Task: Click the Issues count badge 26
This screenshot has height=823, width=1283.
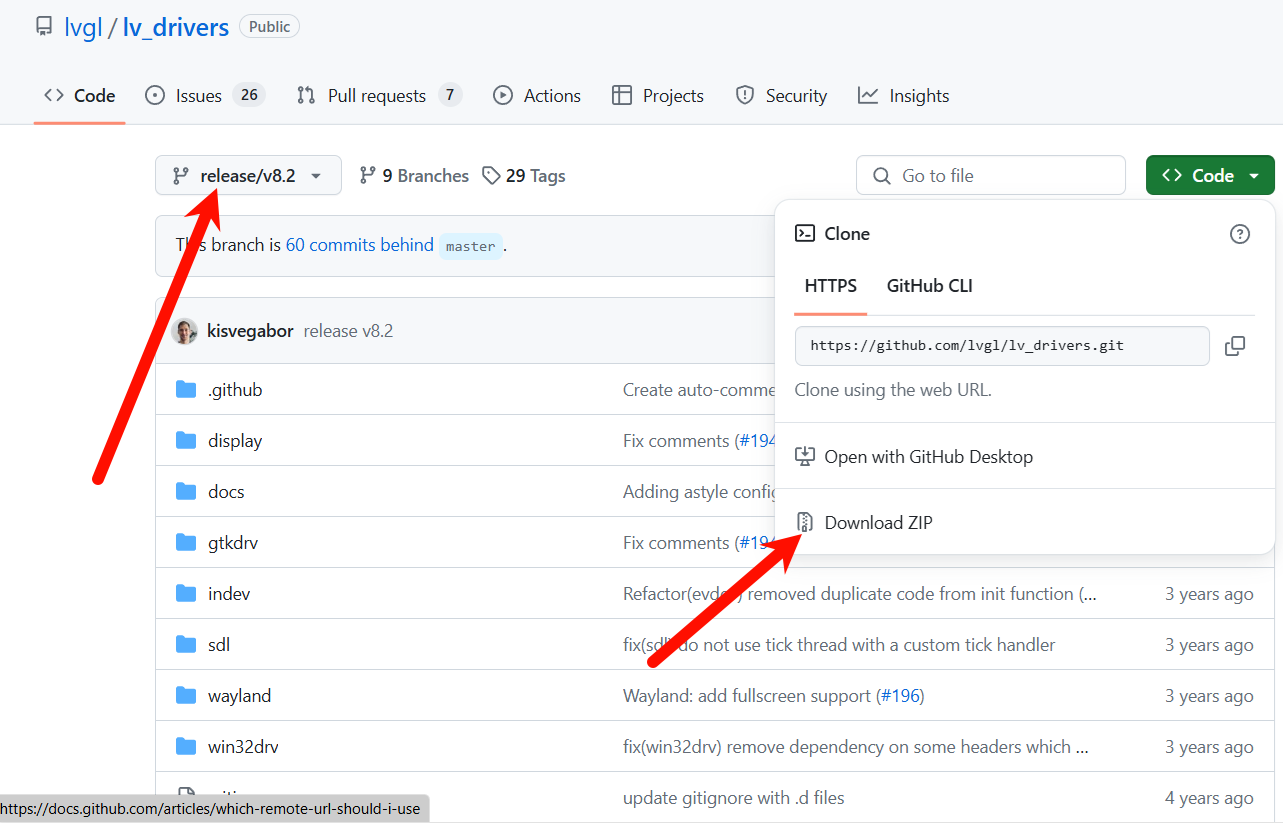Action: (x=249, y=95)
